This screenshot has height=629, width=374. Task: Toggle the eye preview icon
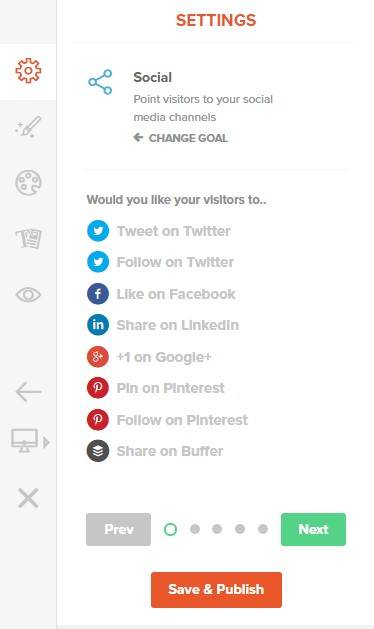(28, 295)
